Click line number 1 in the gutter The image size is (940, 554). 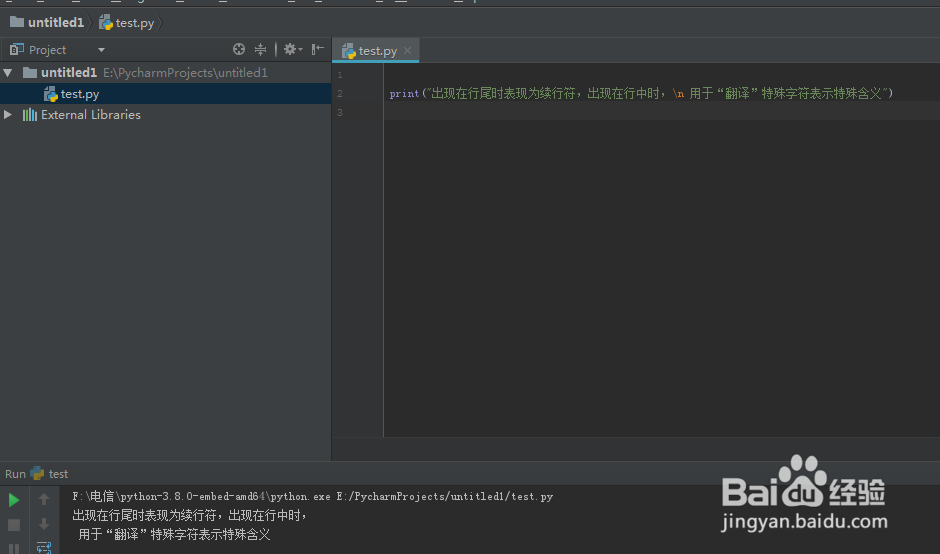340,75
